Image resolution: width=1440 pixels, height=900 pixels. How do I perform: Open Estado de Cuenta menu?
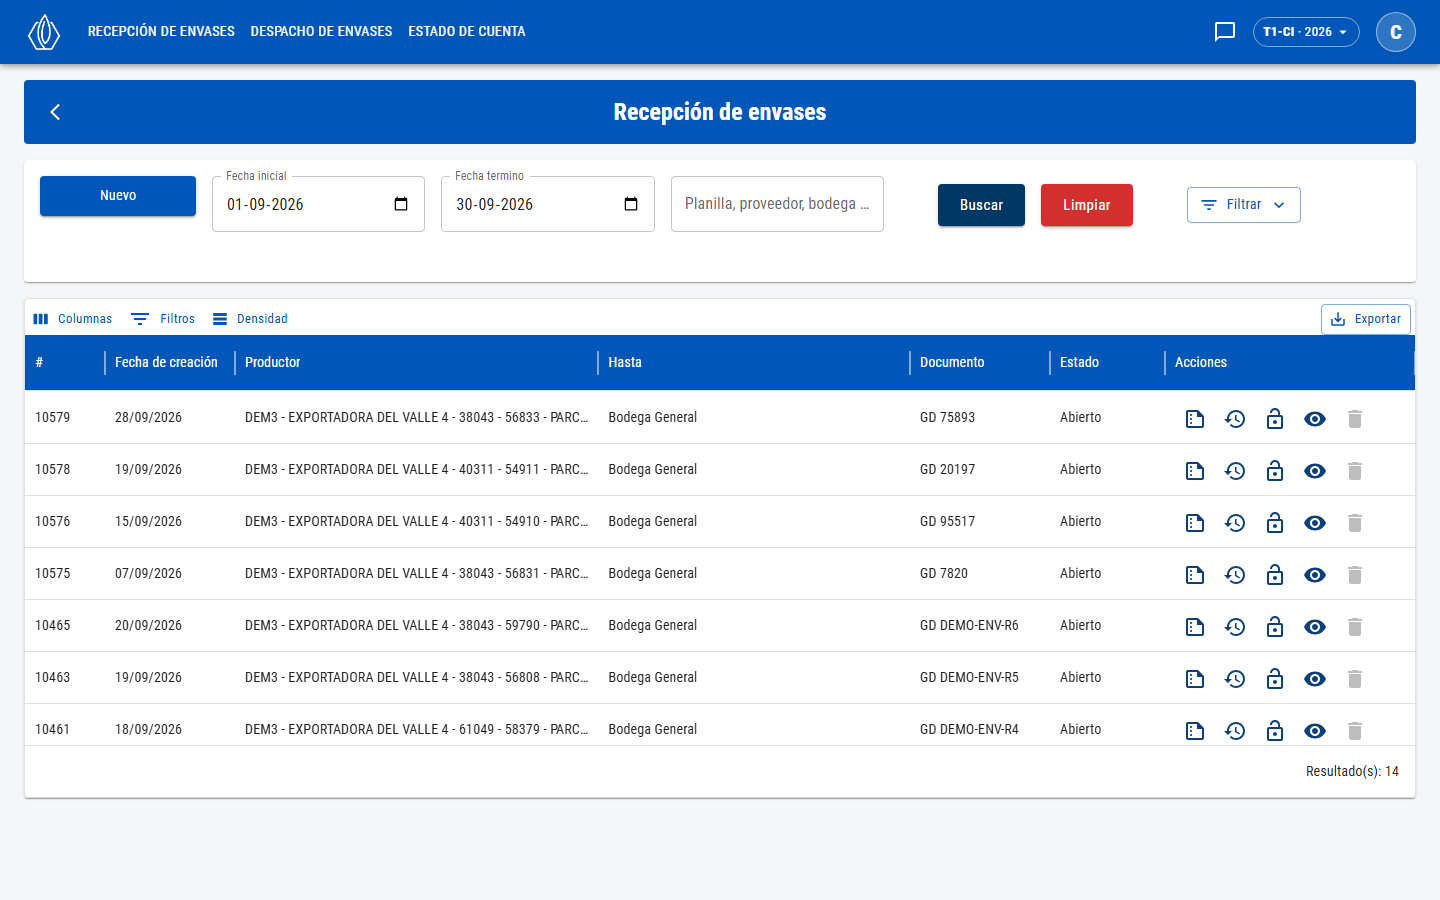pyautogui.click(x=467, y=32)
